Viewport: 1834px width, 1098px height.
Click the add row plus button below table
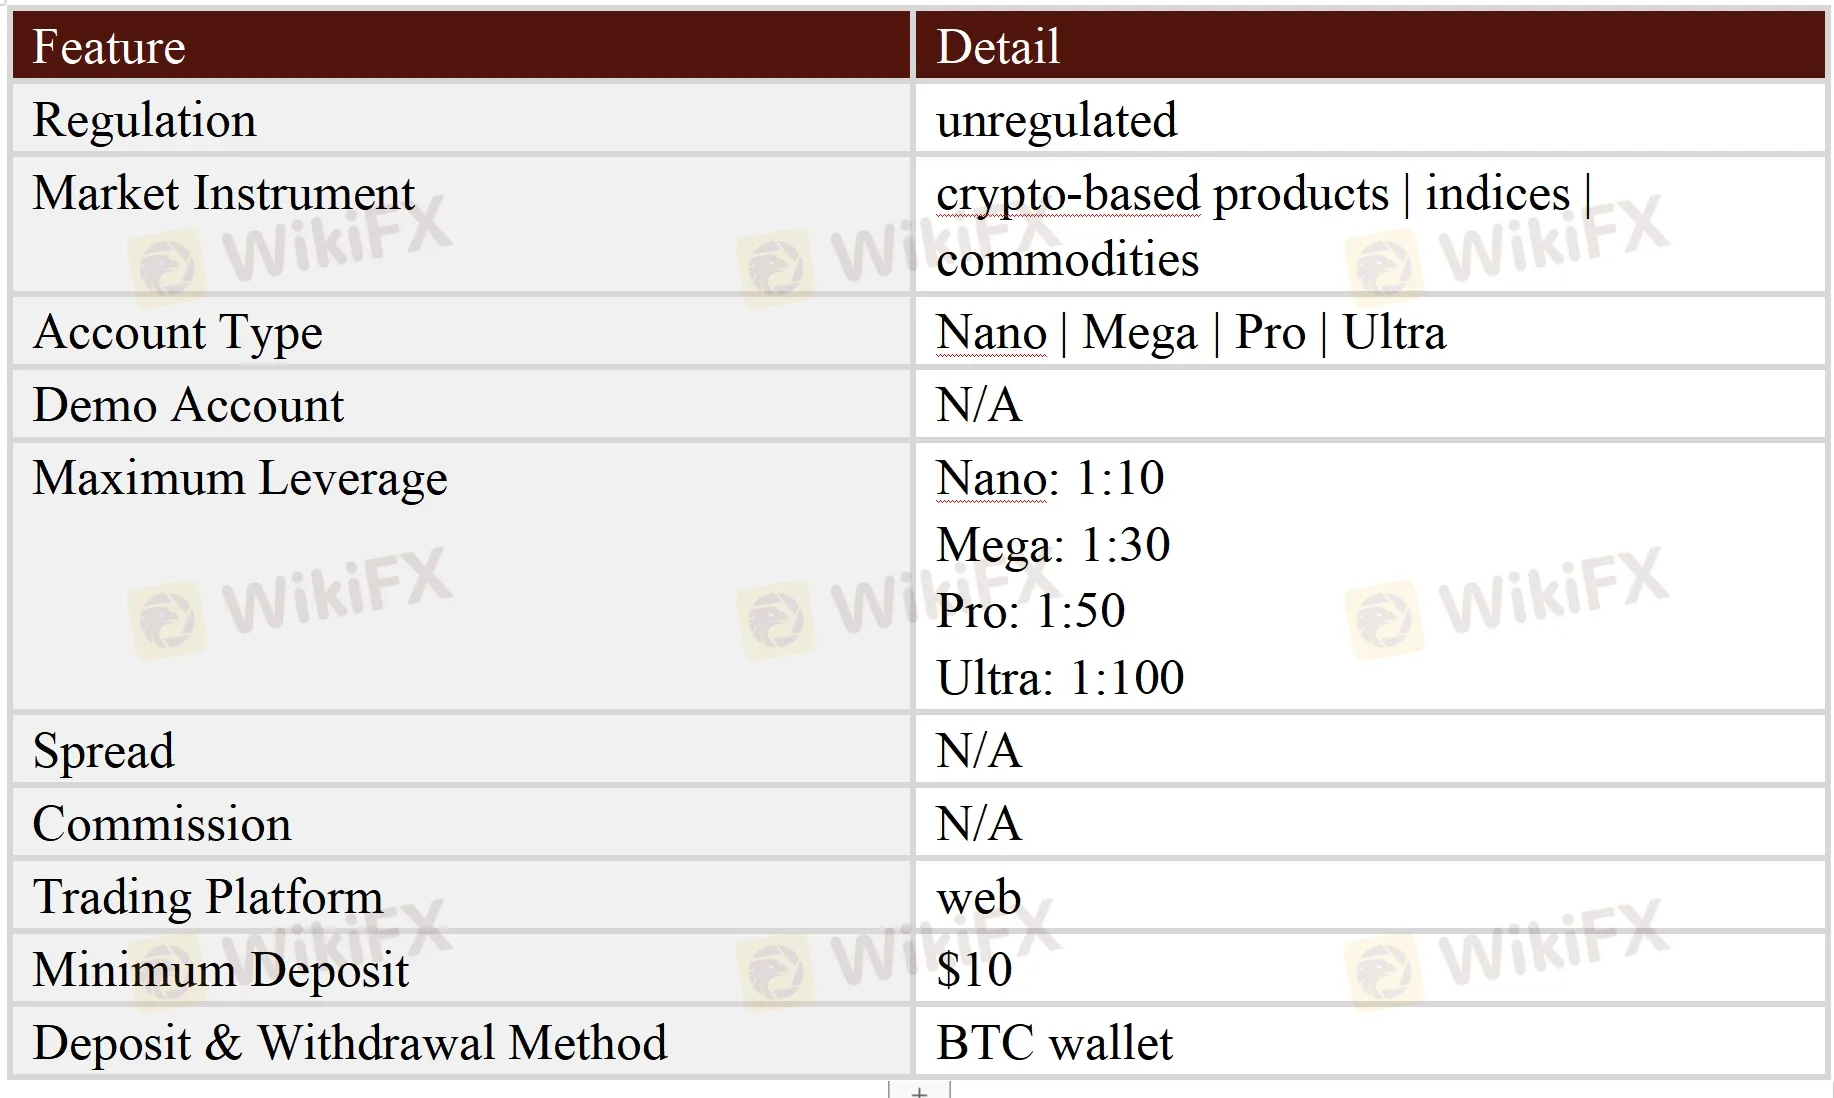point(919,1091)
